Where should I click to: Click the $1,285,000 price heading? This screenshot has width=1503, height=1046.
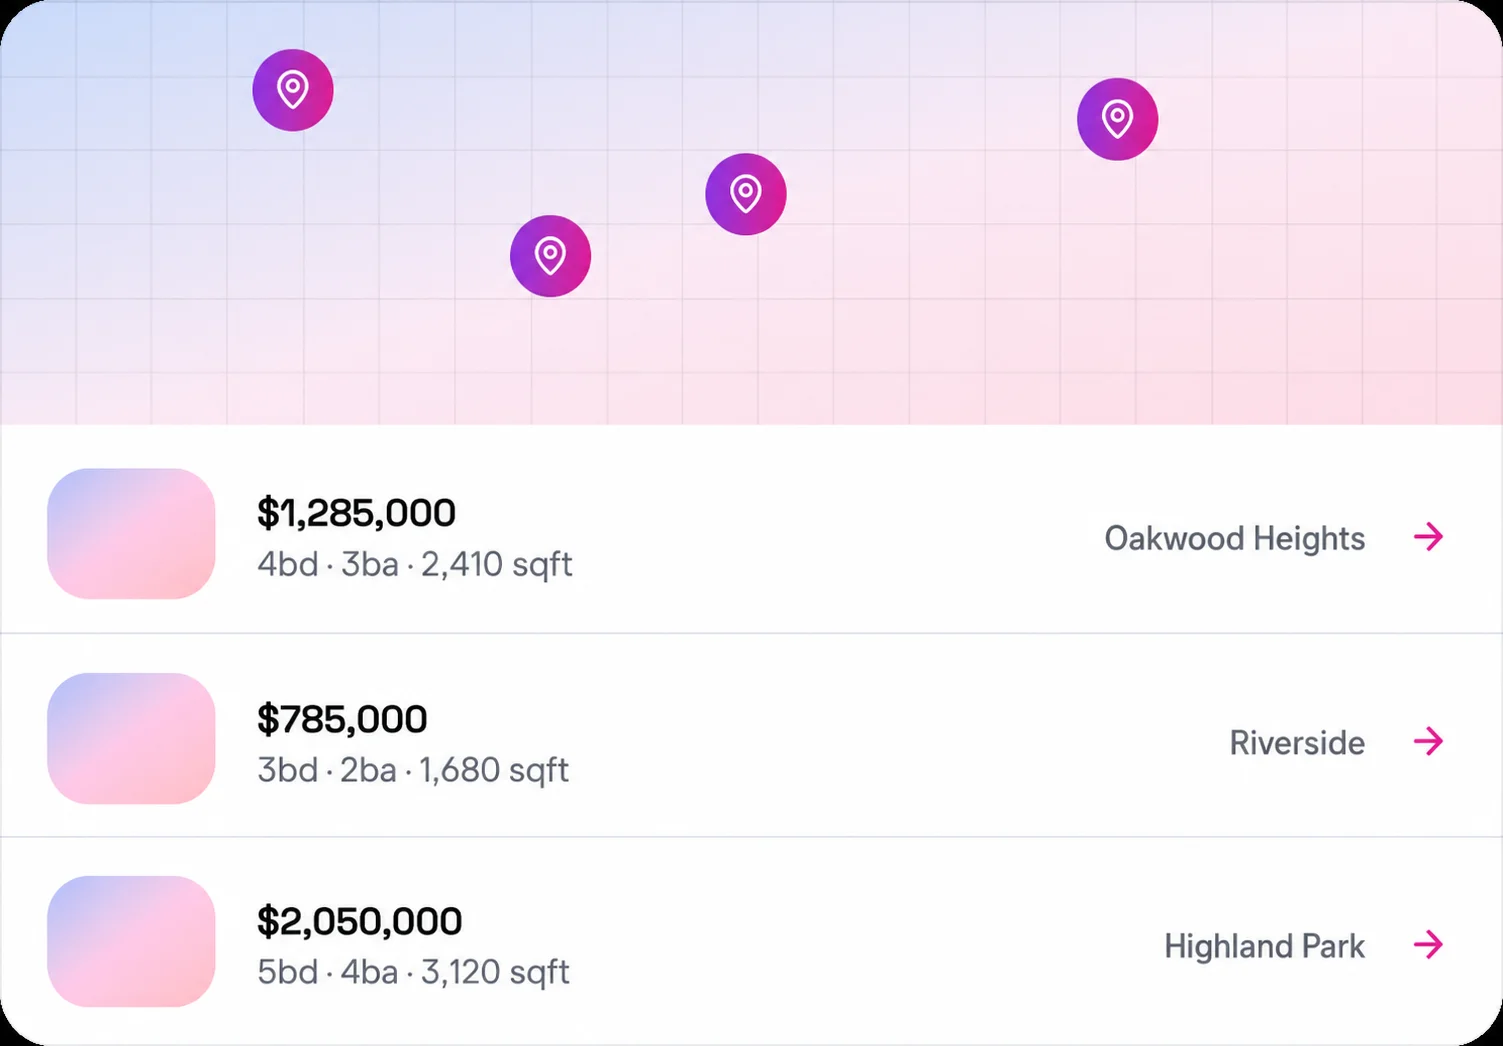coord(356,513)
